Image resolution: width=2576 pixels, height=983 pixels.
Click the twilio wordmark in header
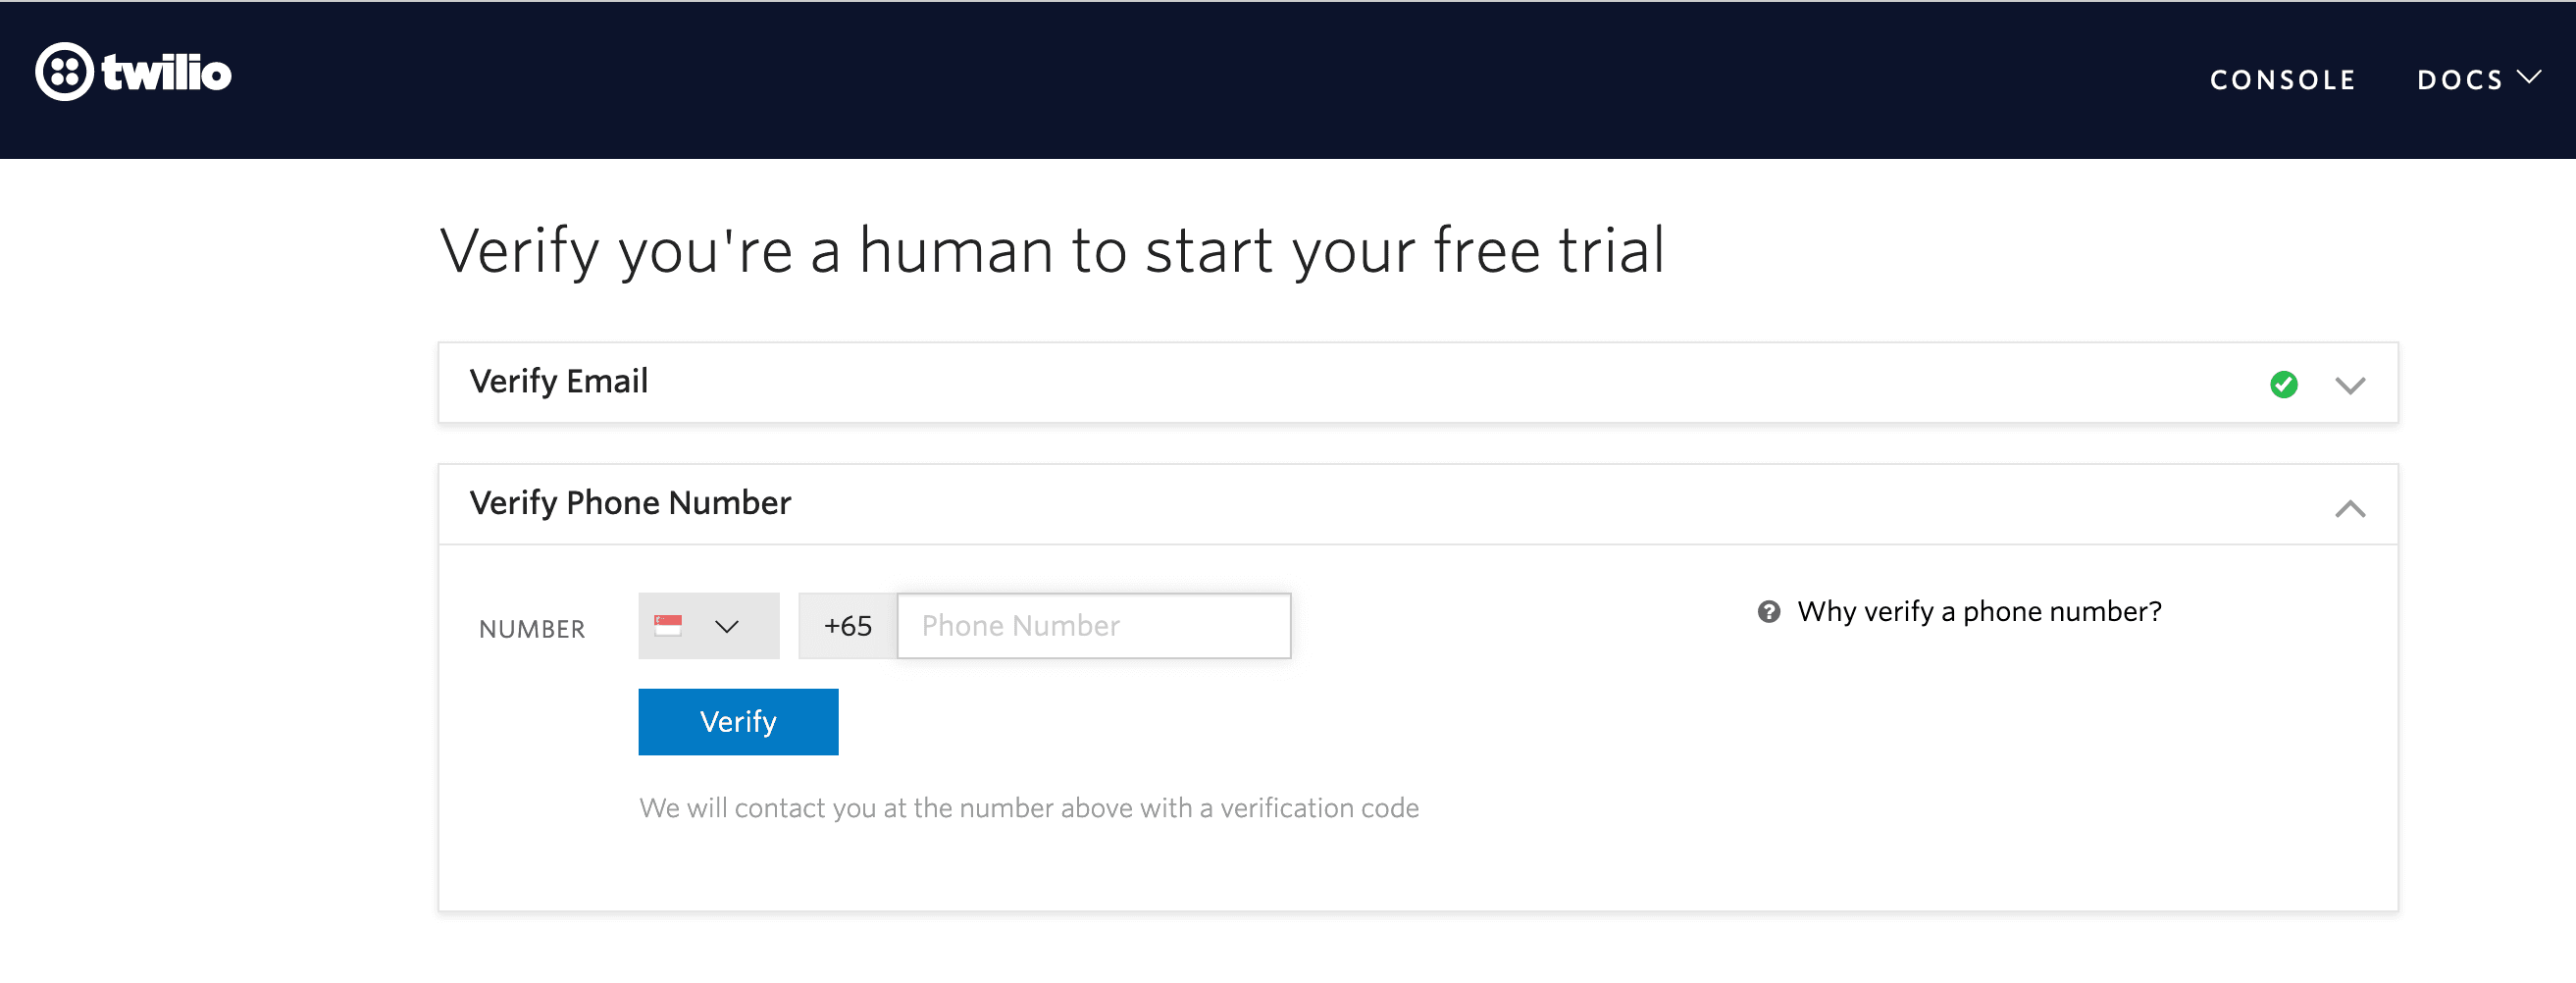(167, 73)
